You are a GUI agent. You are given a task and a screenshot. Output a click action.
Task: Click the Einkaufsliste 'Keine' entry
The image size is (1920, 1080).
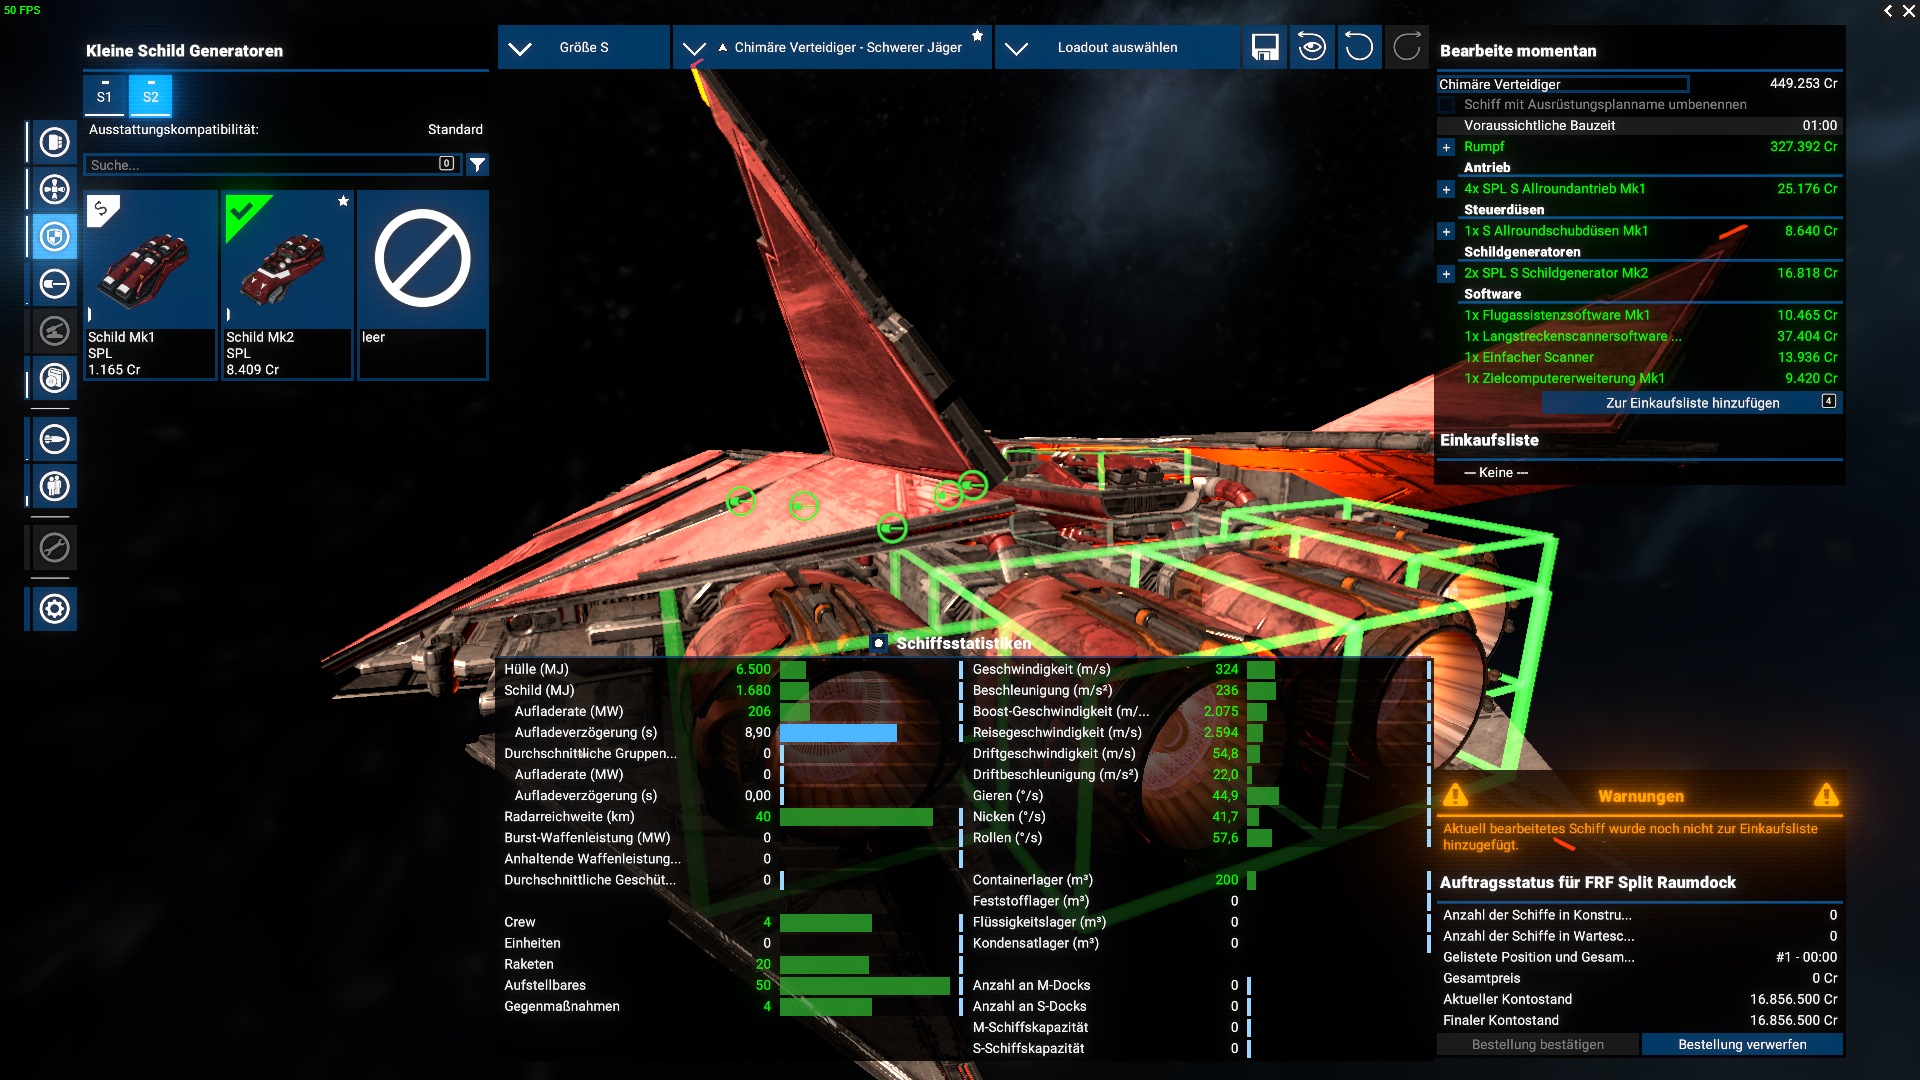click(1495, 472)
